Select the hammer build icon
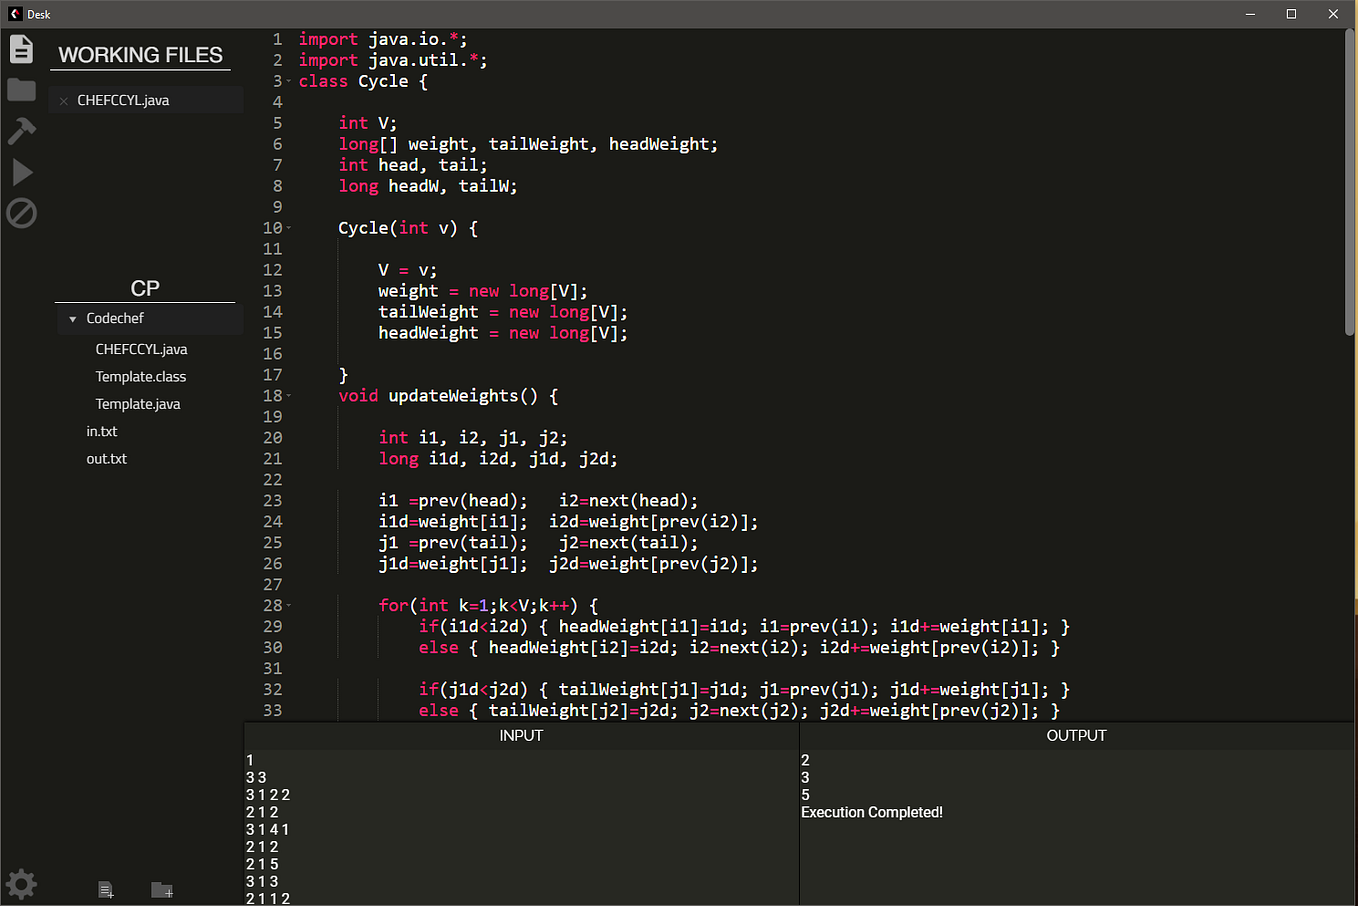The image size is (1358, 906). point(21,130)
